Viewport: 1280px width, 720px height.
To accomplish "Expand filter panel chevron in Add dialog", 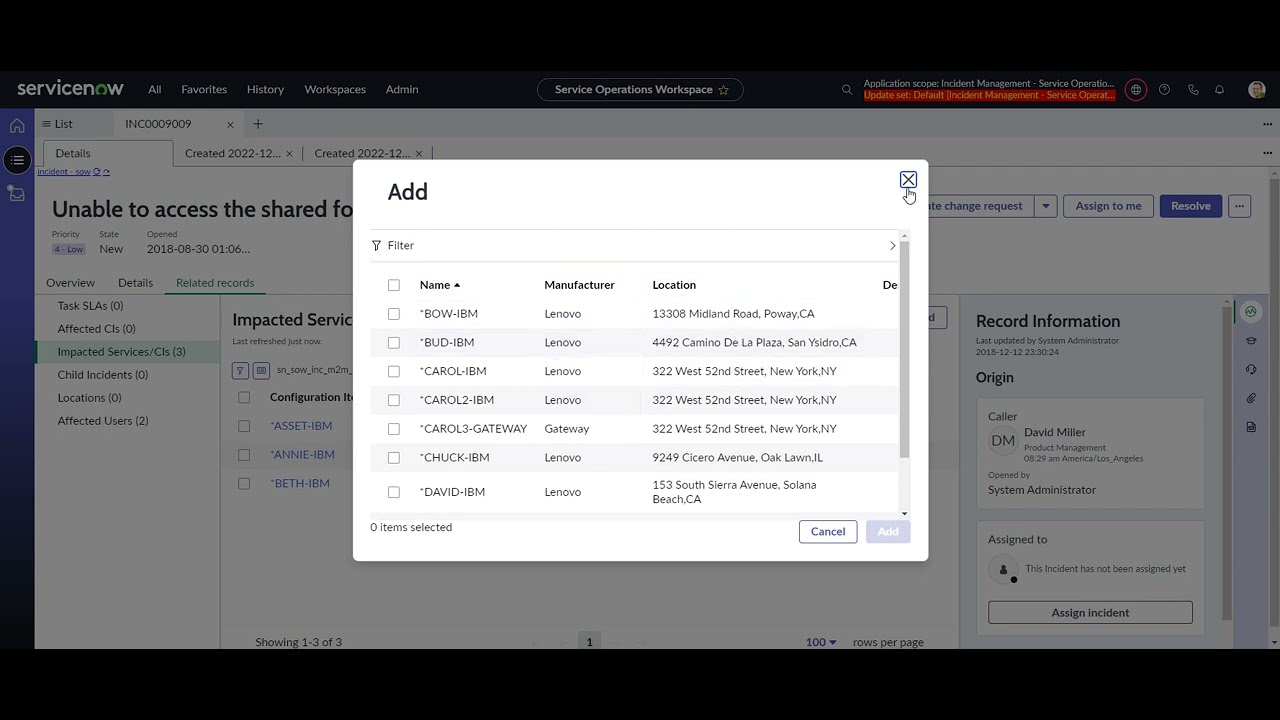I will (892, 246).
